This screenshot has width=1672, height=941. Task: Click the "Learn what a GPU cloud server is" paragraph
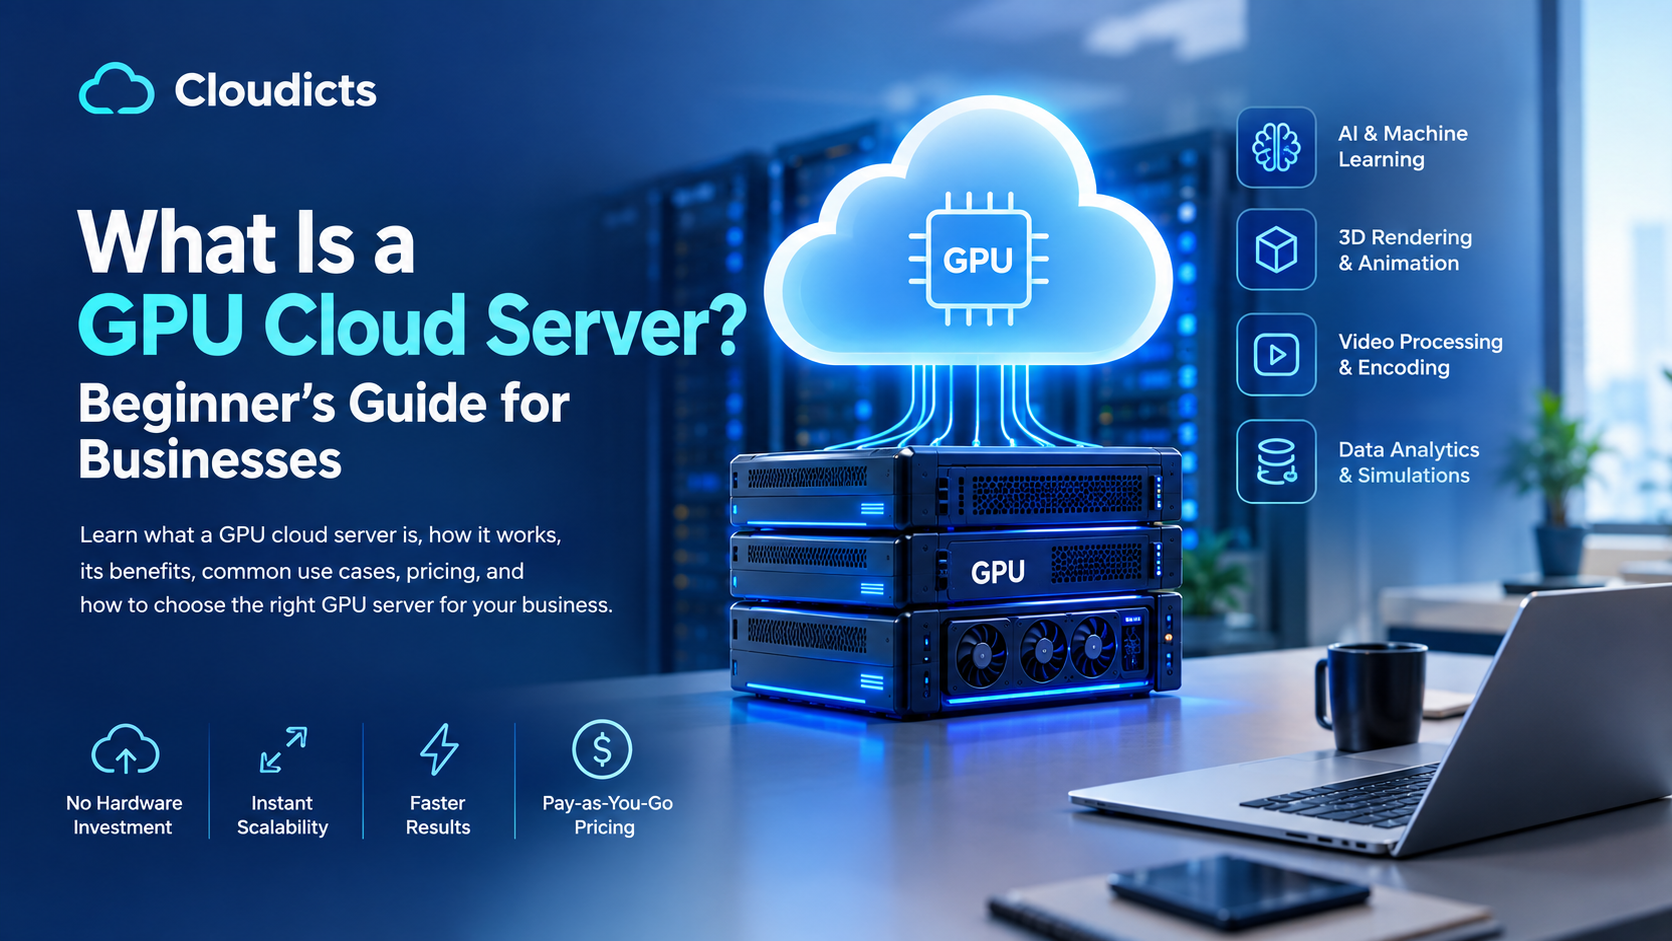(346, 570)
